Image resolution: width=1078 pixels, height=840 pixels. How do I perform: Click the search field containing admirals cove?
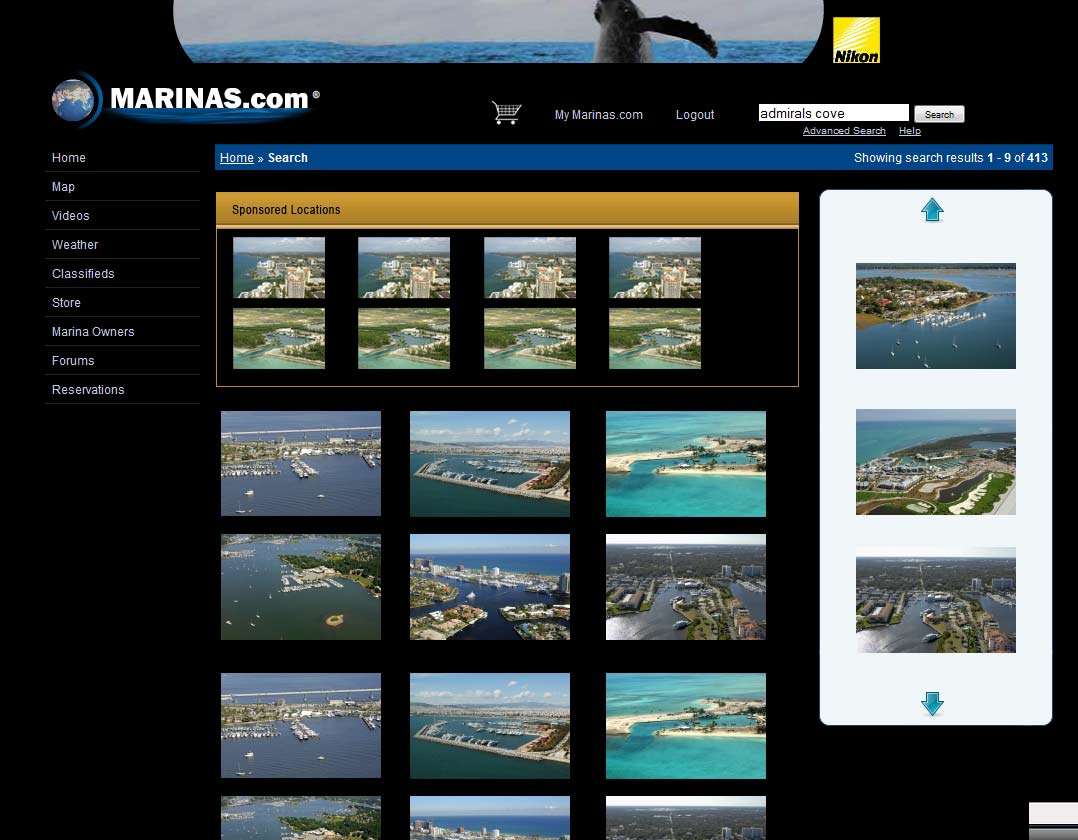[833, 113]
